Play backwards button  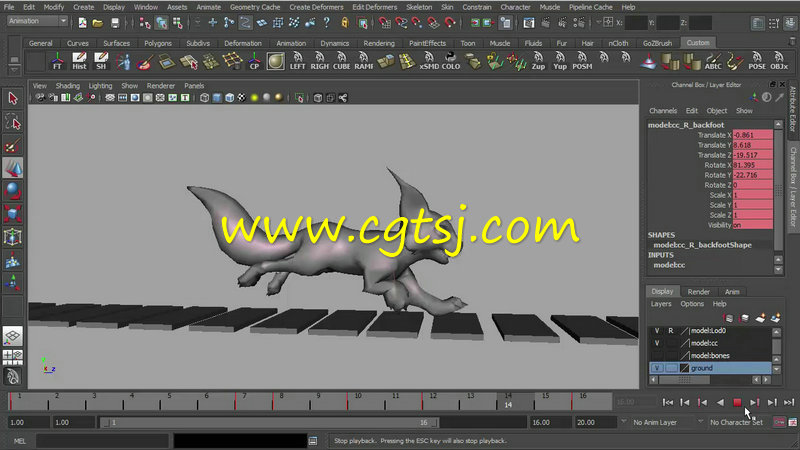click(720, 403)
